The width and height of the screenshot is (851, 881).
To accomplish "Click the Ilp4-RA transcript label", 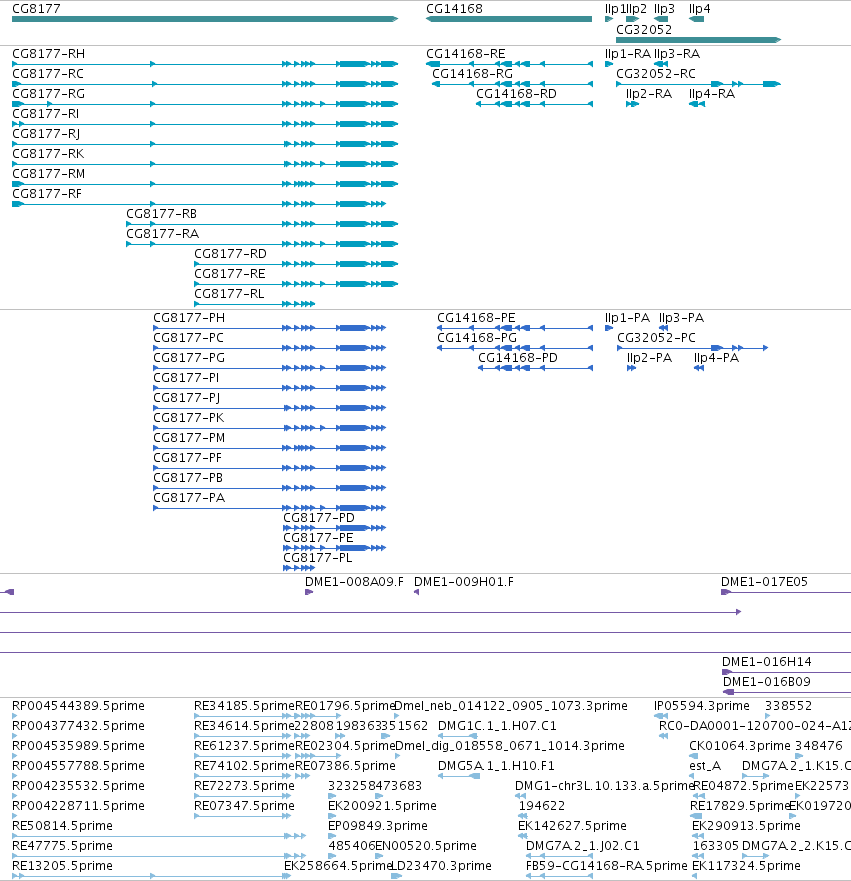I will pos(712,94).
